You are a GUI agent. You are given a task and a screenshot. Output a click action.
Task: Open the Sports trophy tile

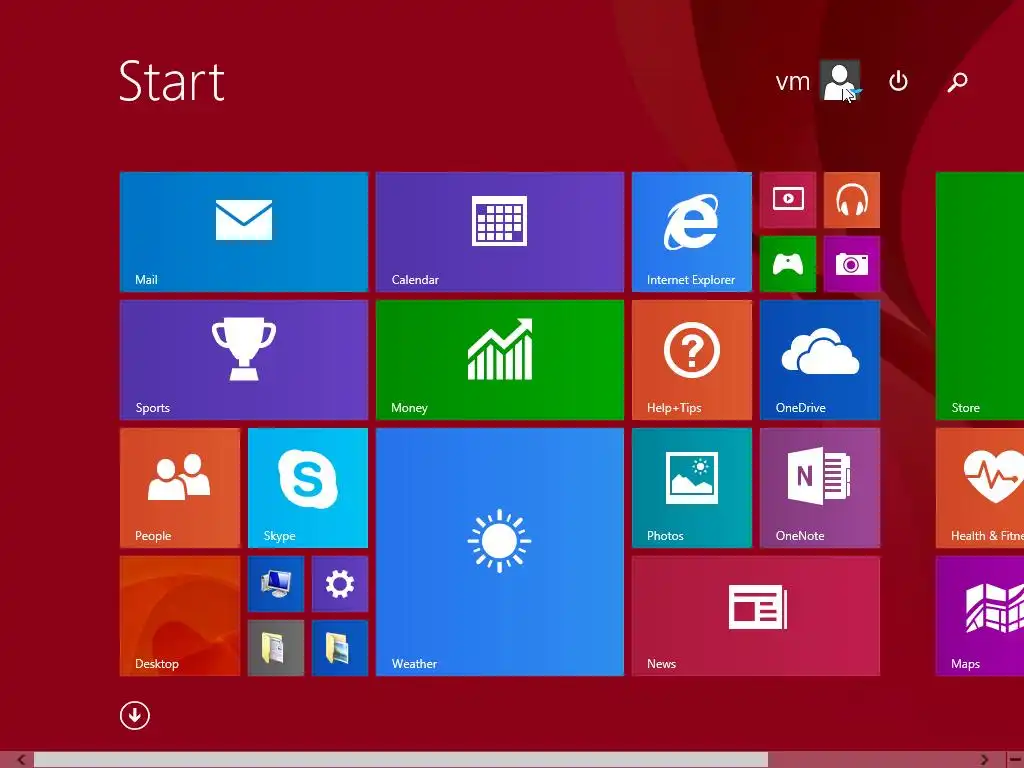tap(244, 360)
